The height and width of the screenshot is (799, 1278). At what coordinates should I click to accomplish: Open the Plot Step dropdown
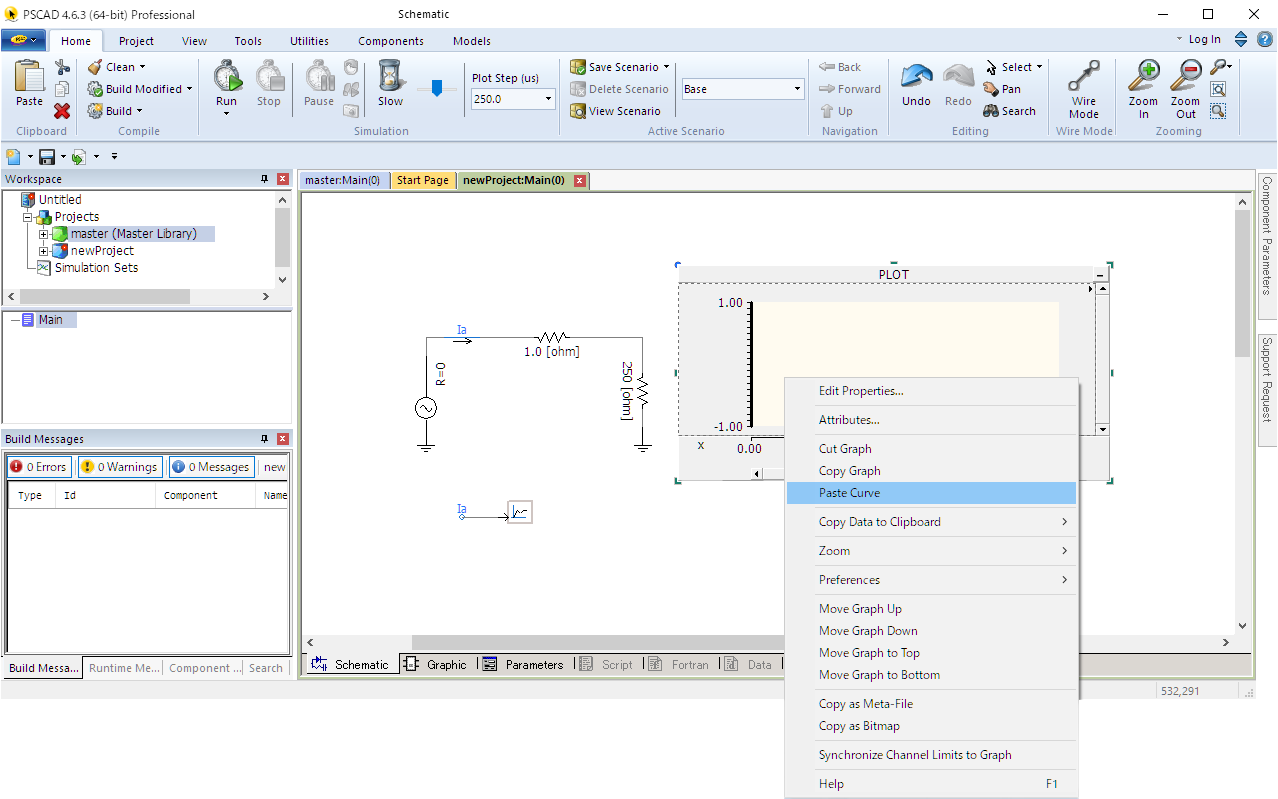[x=548, y=99]
